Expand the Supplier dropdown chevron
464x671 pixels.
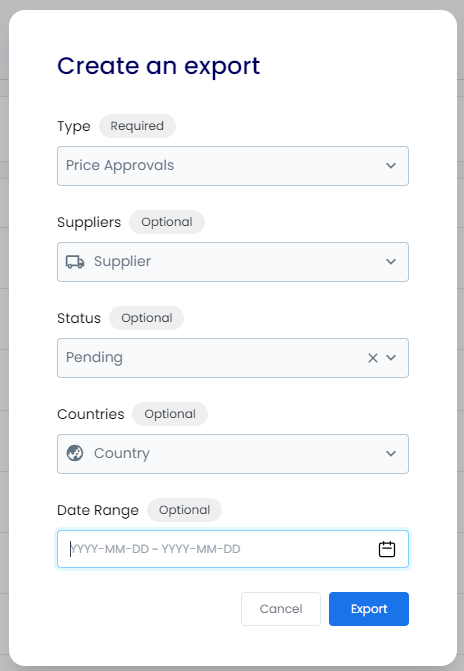[391, 261]
